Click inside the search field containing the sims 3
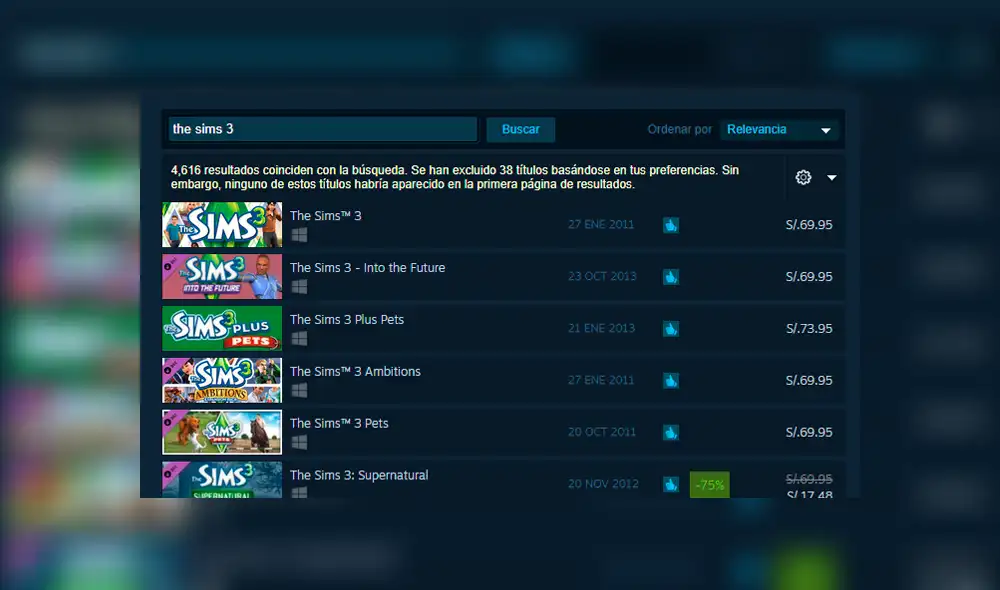 (x=320, y=129)
